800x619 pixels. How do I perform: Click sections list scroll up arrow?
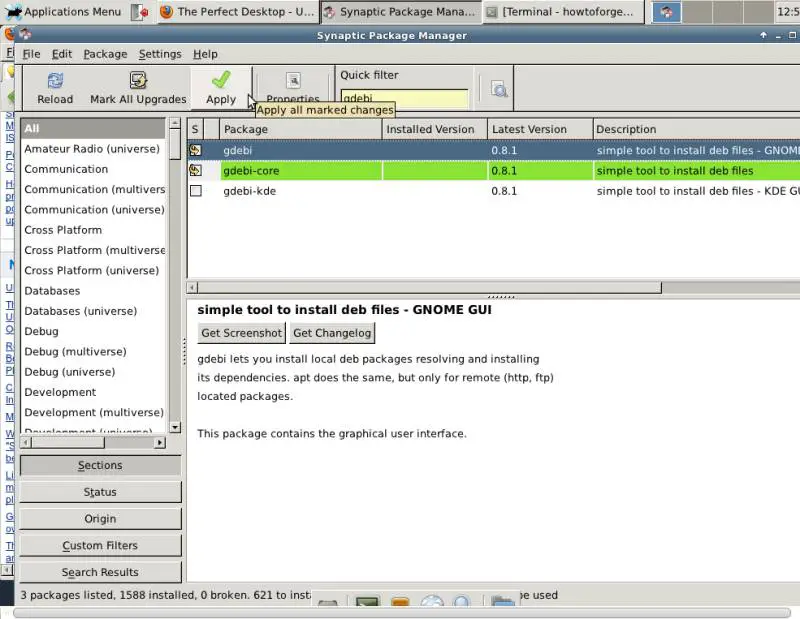pyautogui.click(x=175, y=123)
